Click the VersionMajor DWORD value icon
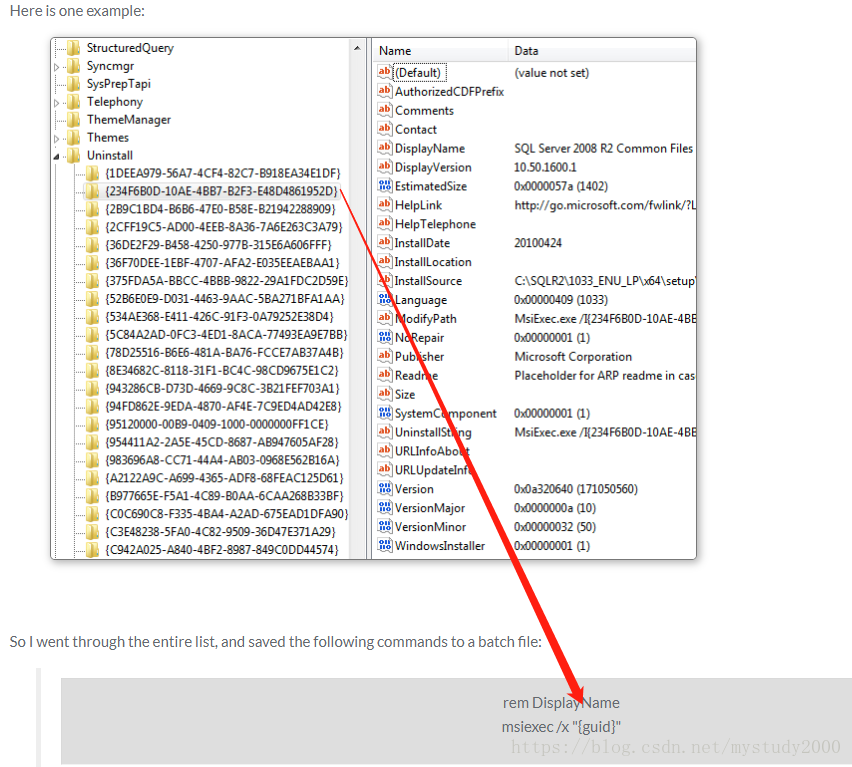The height and width of the screenshot is (767, 852). tap(385, 507)
